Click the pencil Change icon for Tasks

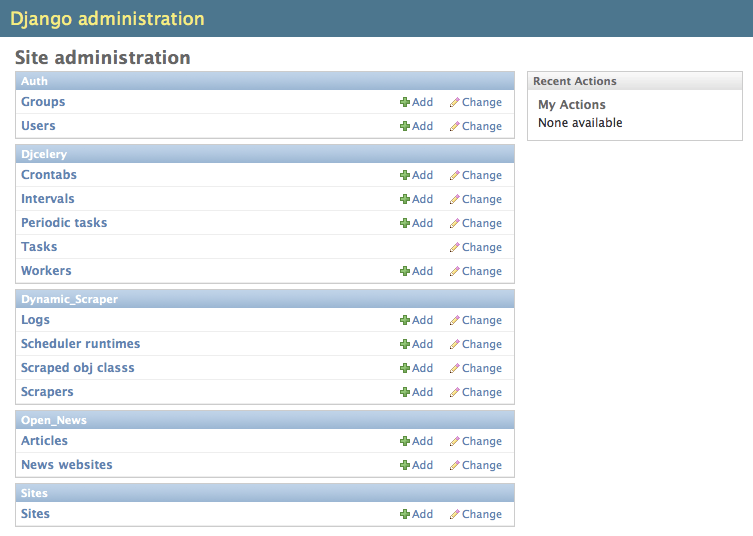pos(454,247)
